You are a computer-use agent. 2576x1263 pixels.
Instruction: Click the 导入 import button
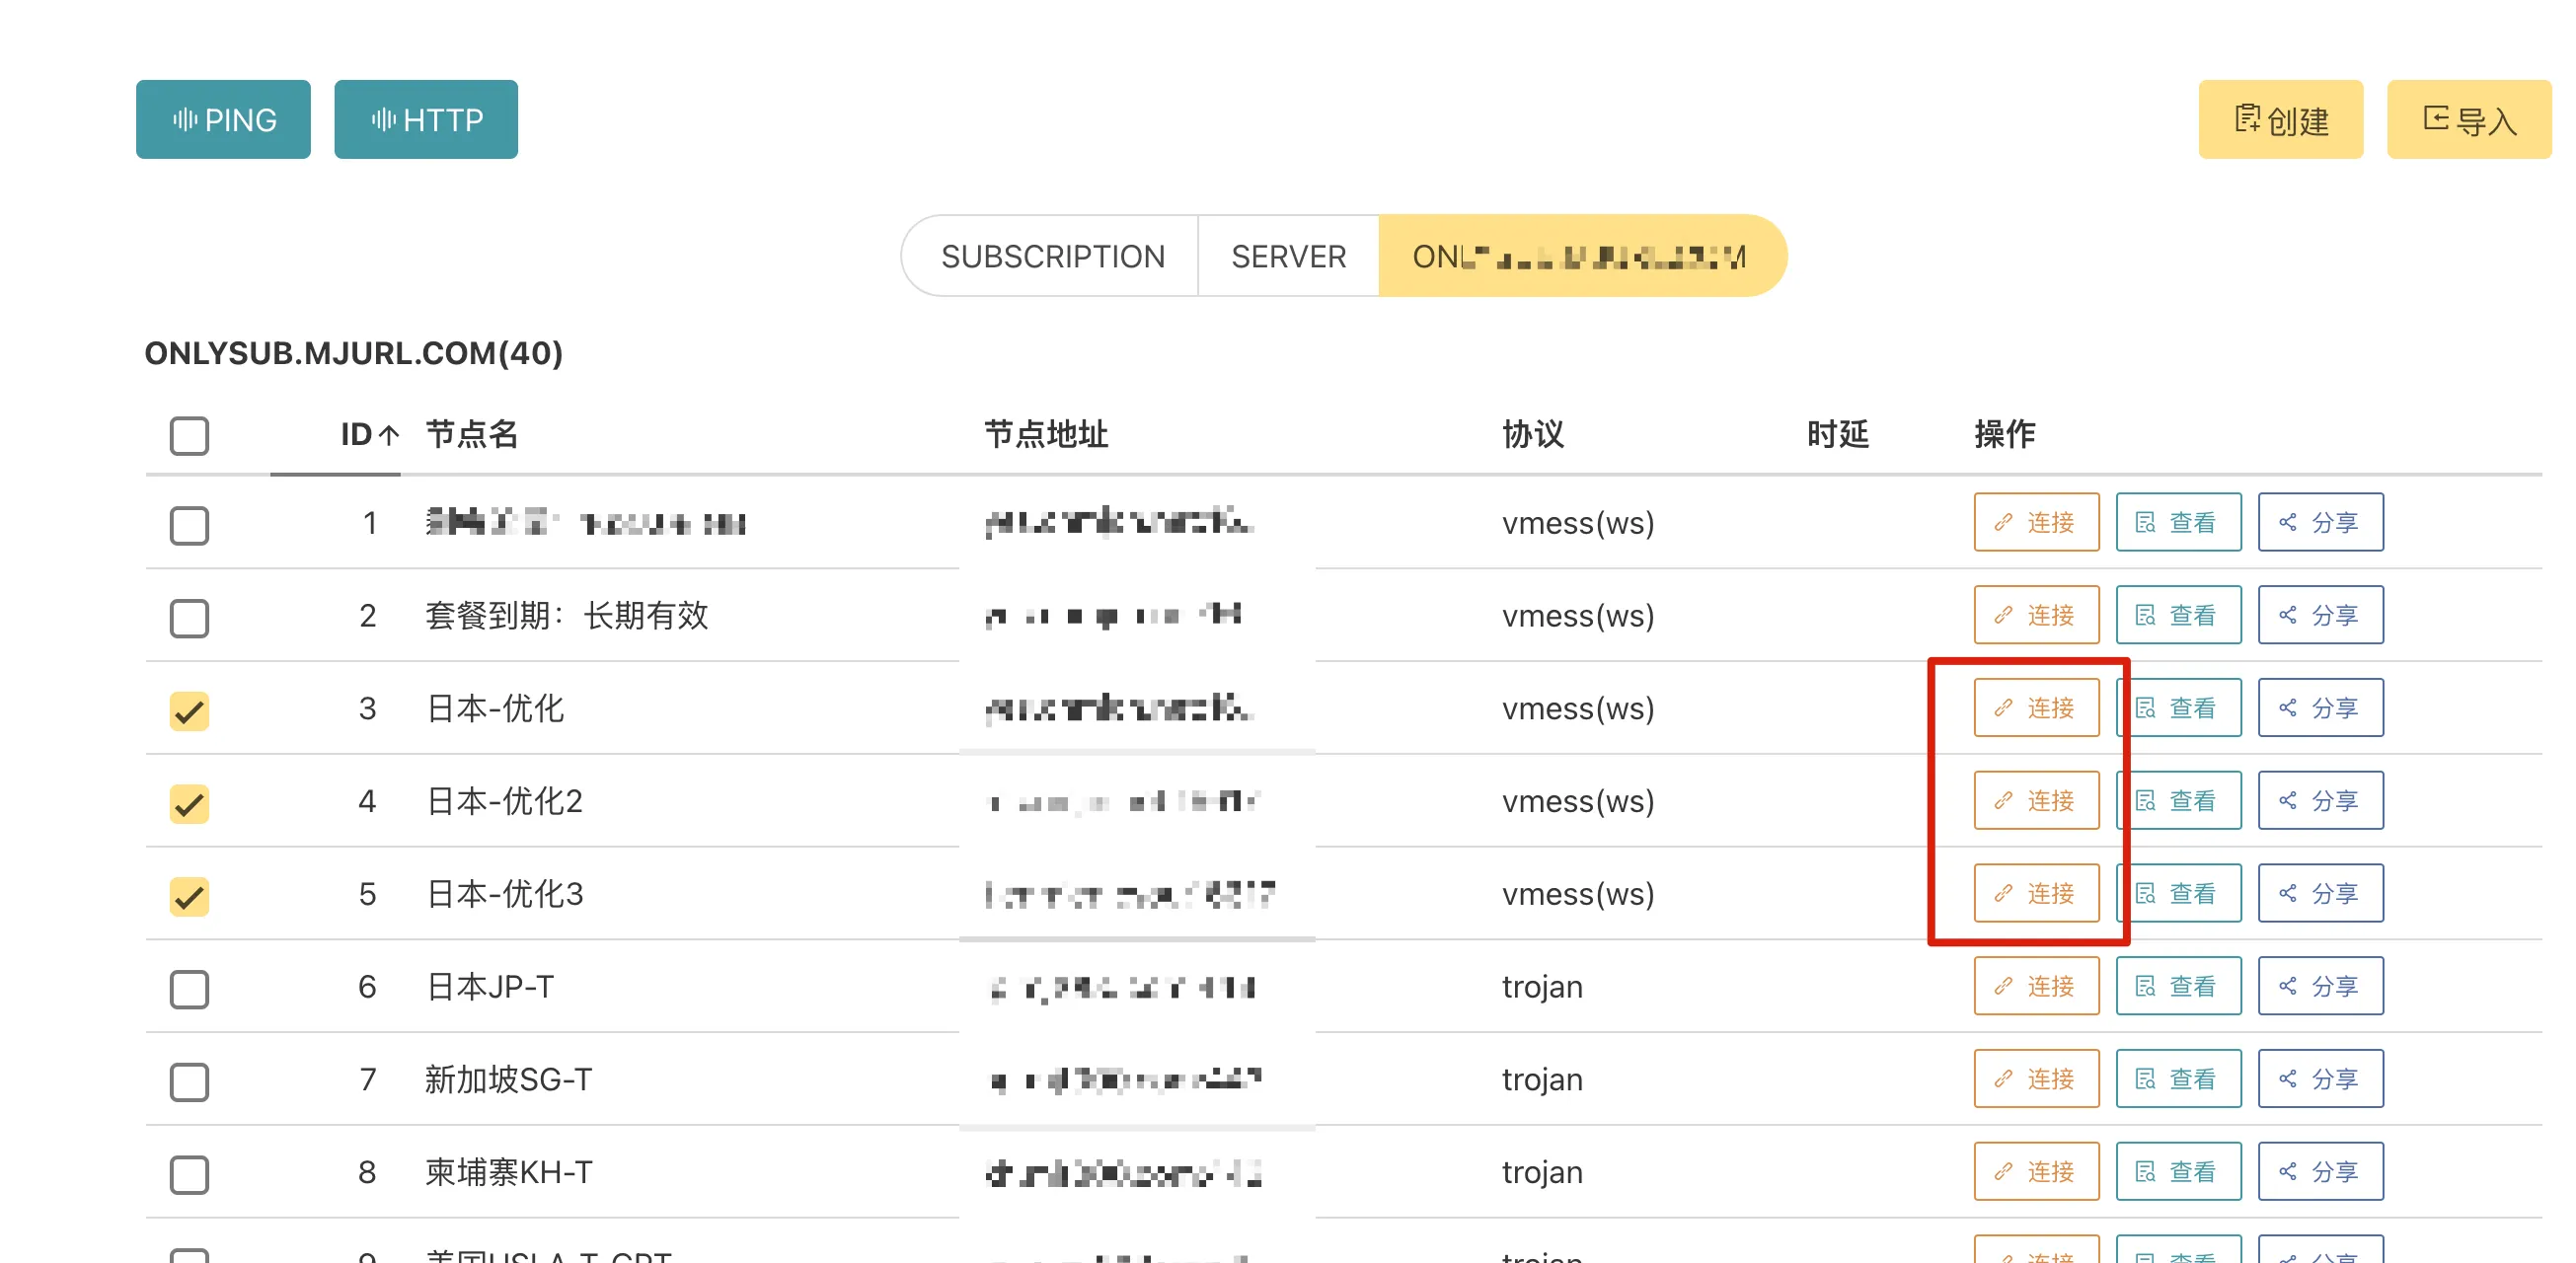pos(2468,120)
